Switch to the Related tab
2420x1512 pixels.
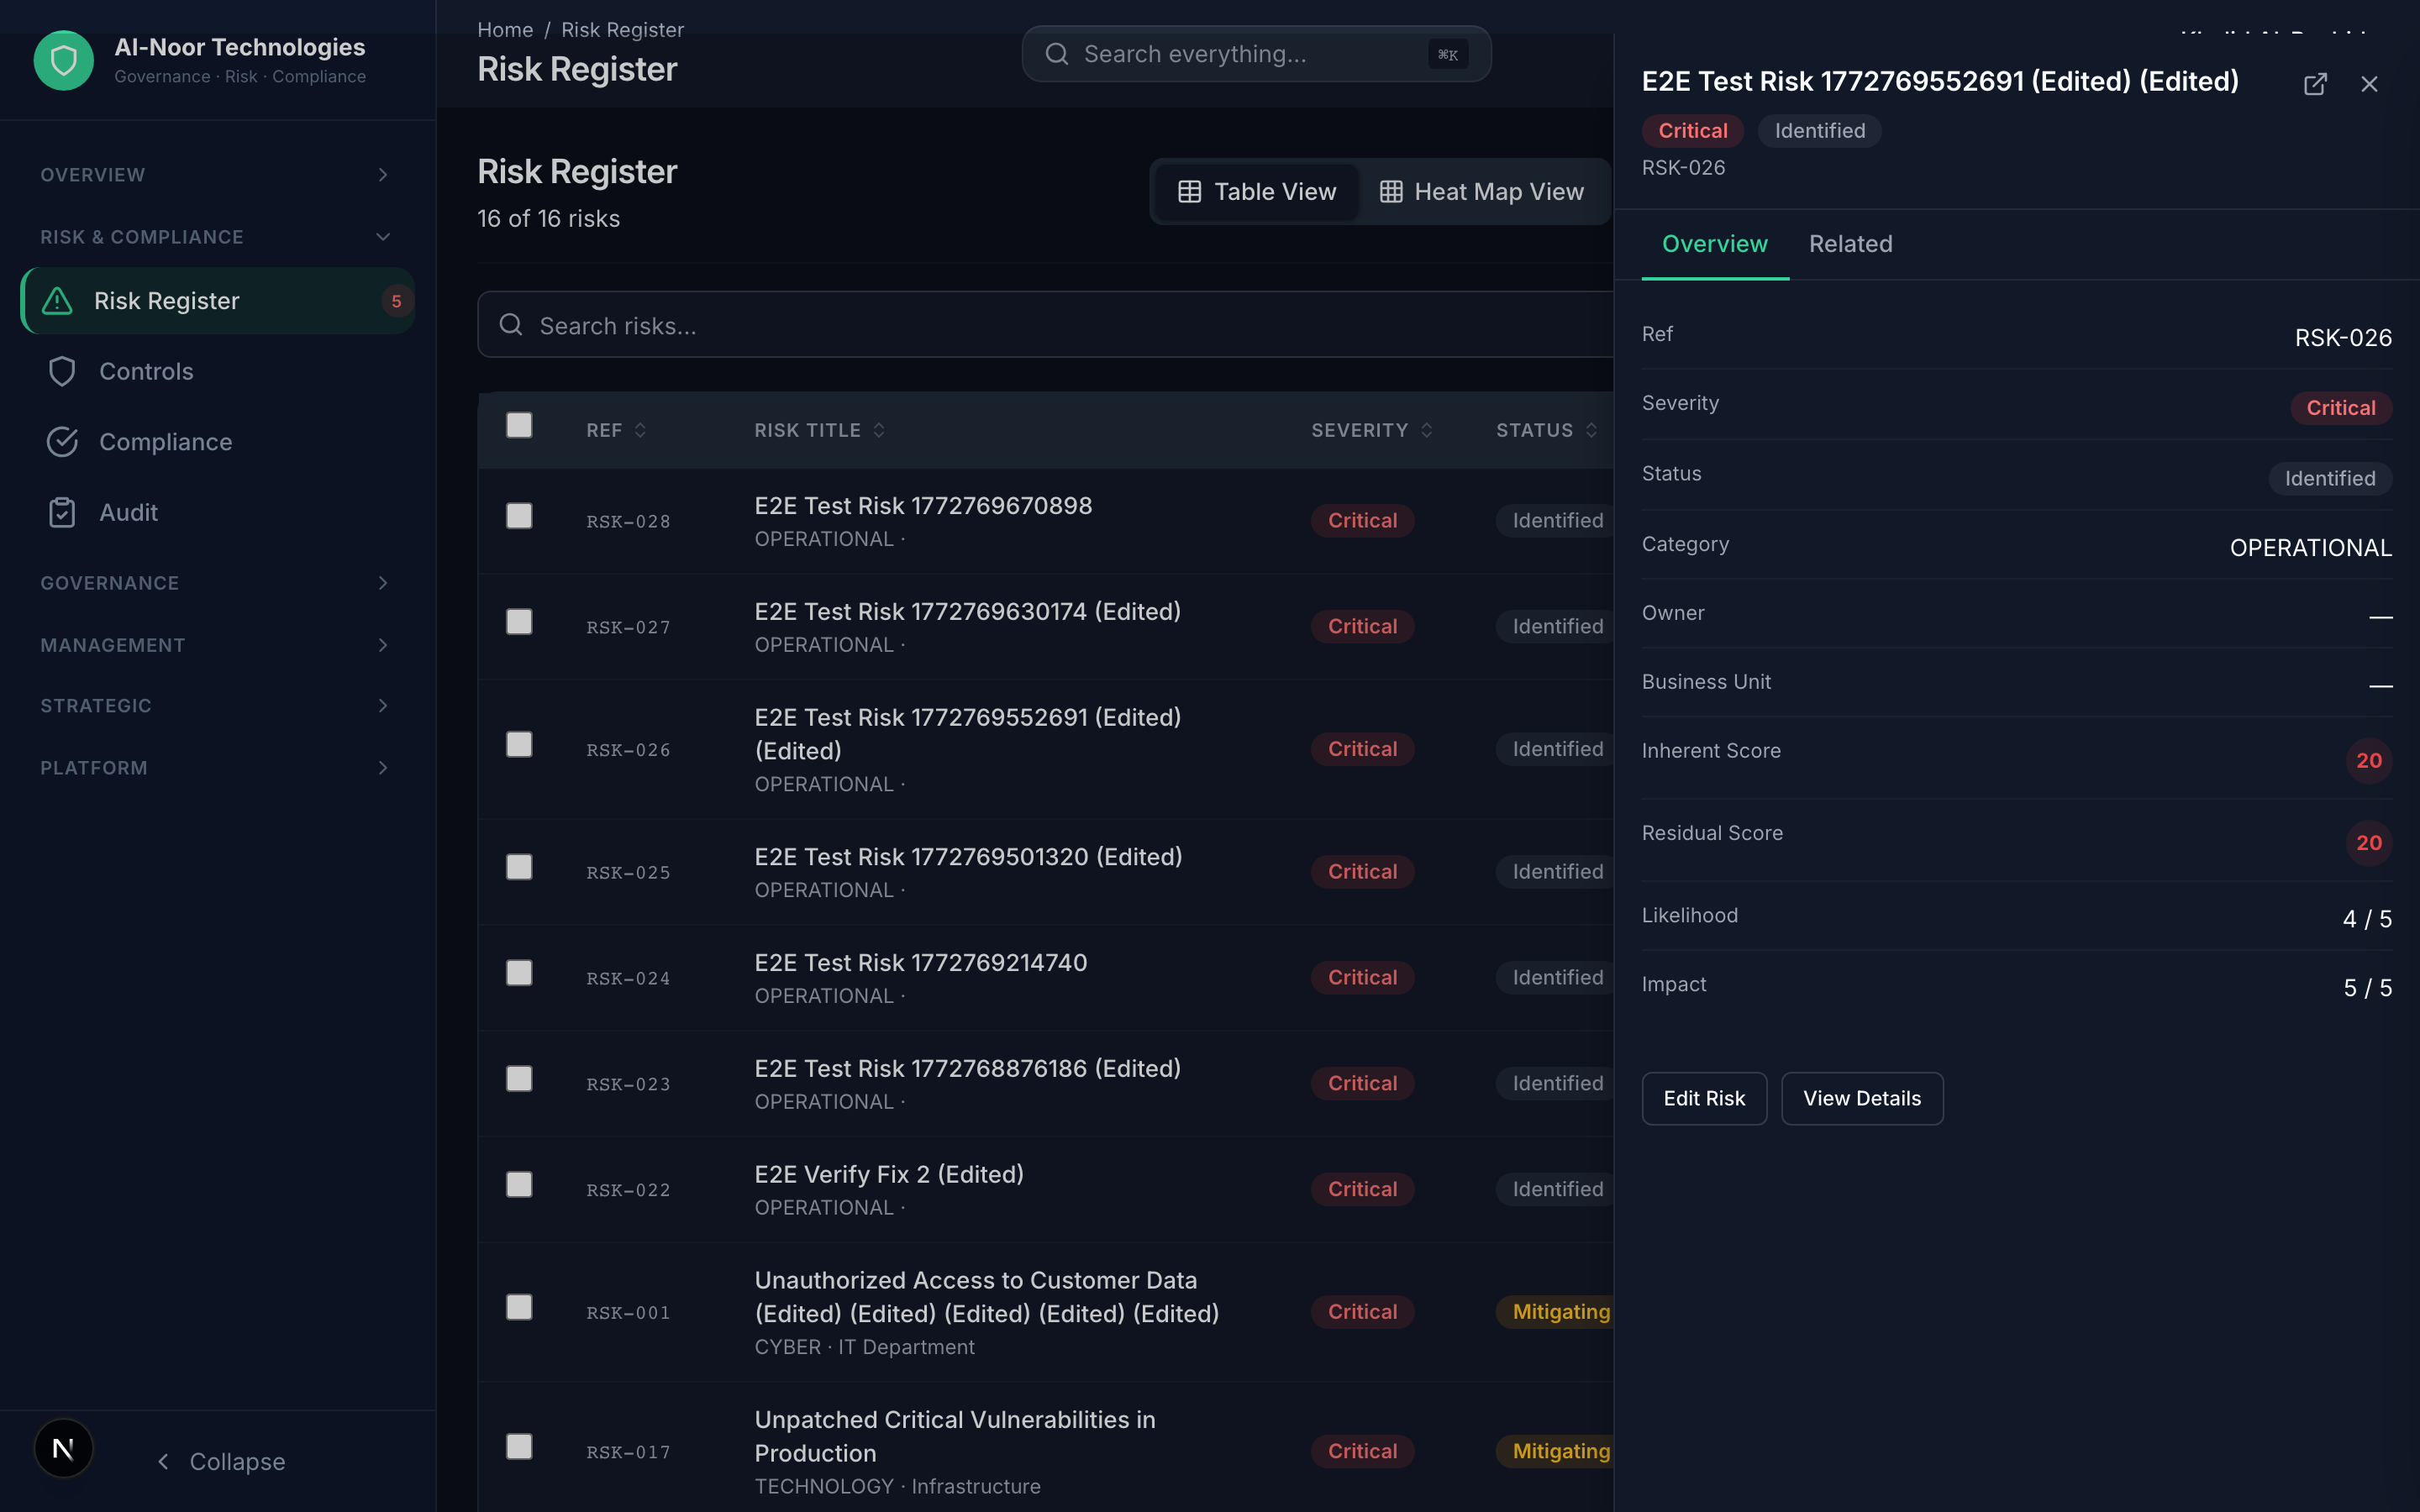point(1850,244)
